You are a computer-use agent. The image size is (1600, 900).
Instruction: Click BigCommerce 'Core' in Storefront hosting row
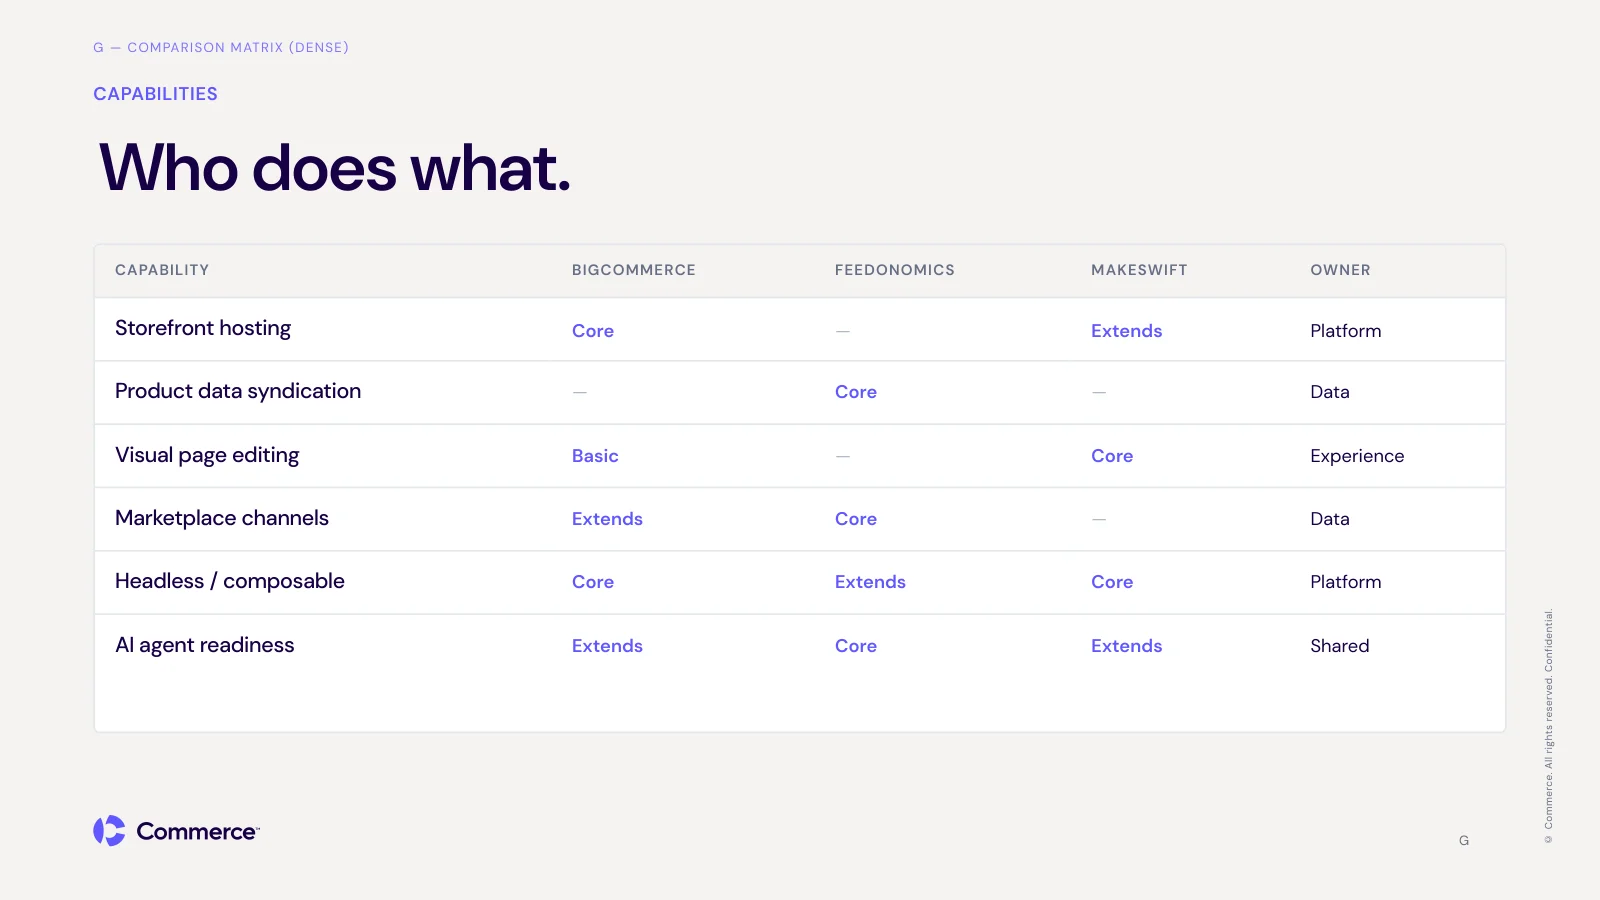593,331
